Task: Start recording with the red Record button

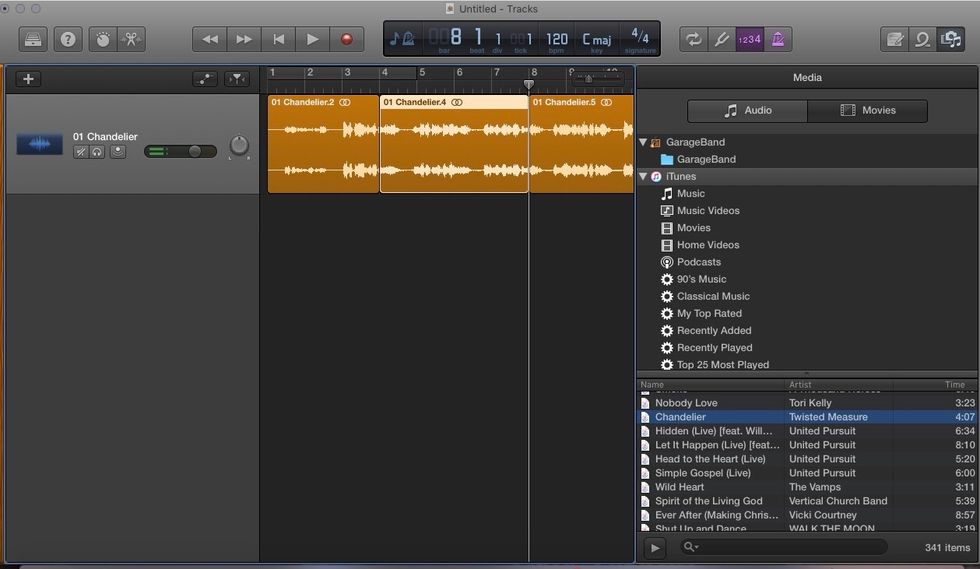Action: pos(346,39)
